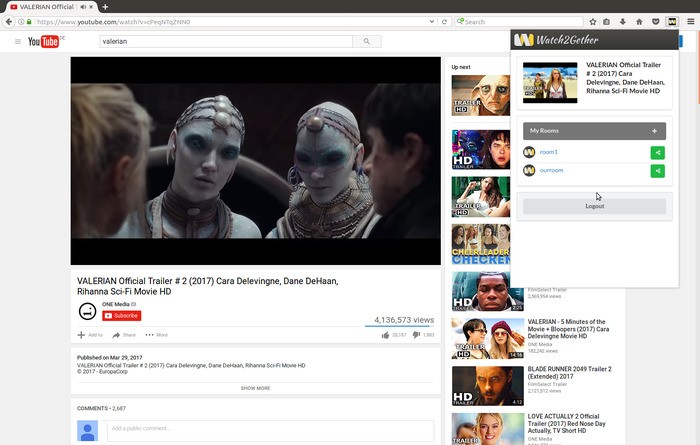Open YouTube guide hamburger menu
This screenshot has width=700, height=445.
pyautogui.click(x=18, y=42)
